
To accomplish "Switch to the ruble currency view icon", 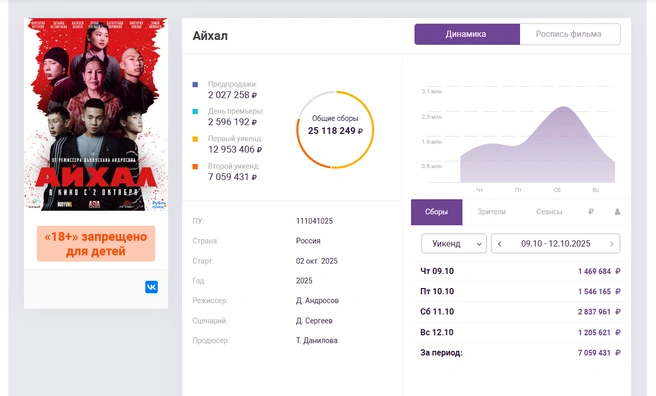I will (x=591, y=212).
